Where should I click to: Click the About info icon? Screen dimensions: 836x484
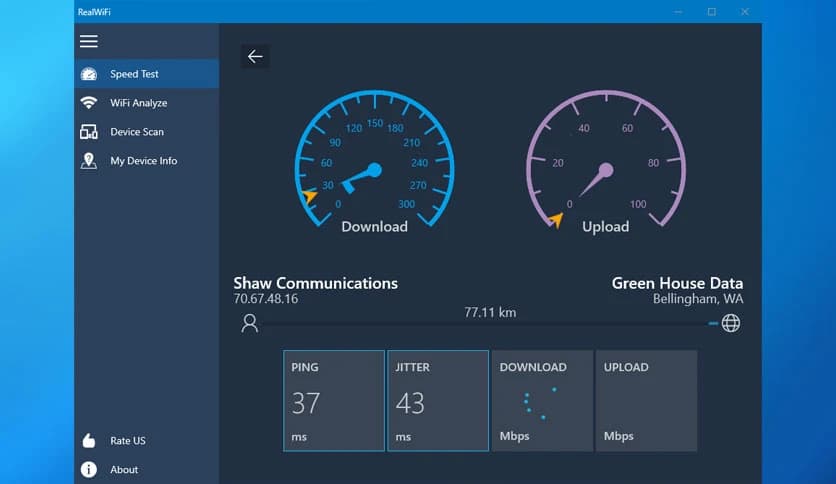[89, 469]
